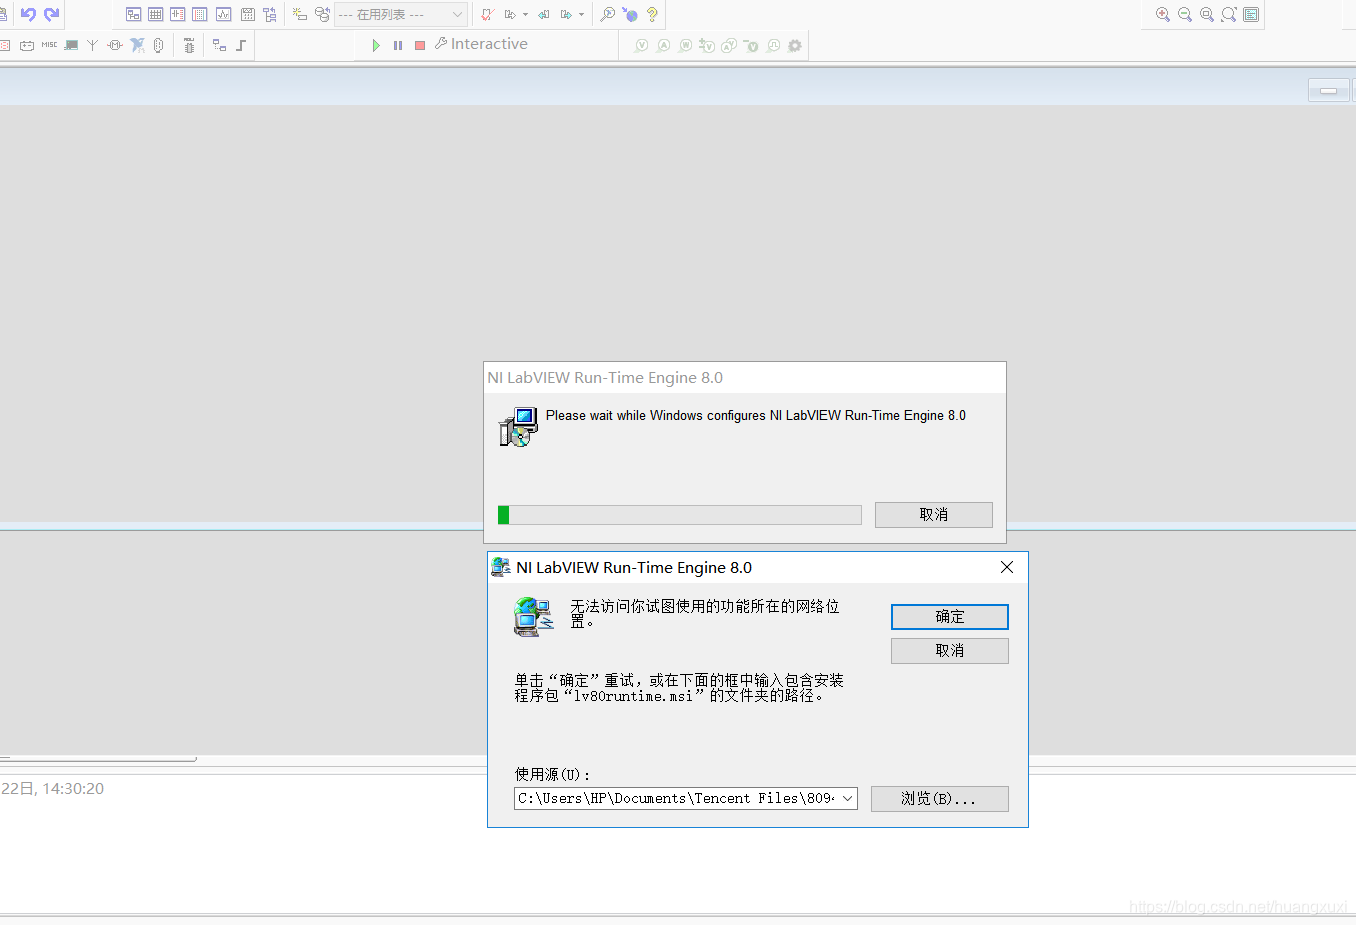Screen dimensions: 1356x925
Task: Zoom in on the schematic
Action: click(1162, 14)
